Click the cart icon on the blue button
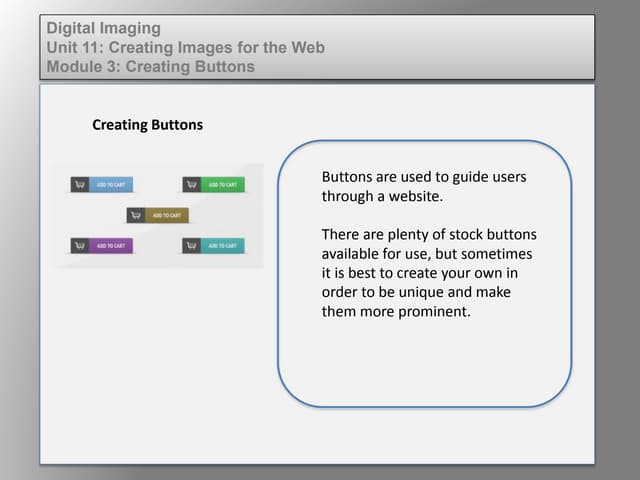Image resolution: width=640 pixels, height=480 pixels. (x=80, y=185)
